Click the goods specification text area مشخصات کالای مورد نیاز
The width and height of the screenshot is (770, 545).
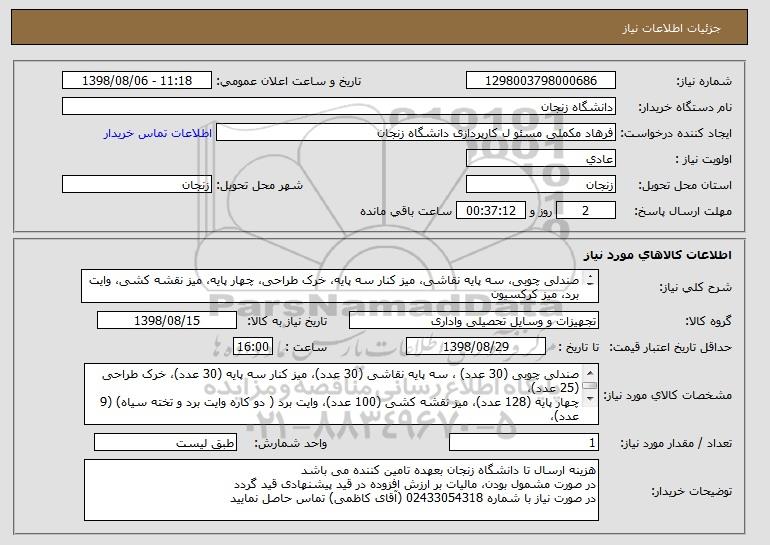341,394
